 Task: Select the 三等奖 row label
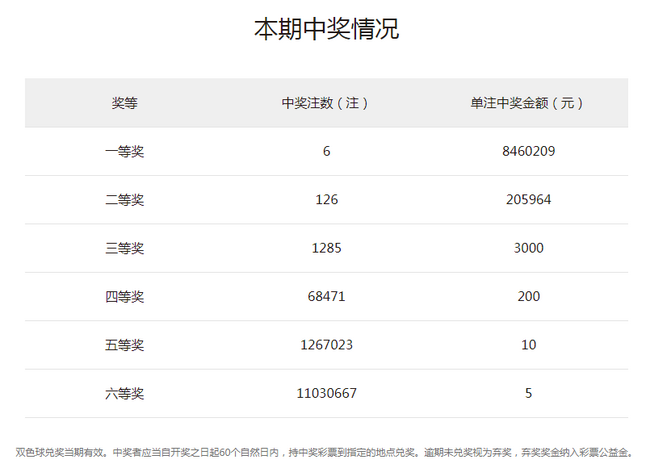[x=125, y=248]
